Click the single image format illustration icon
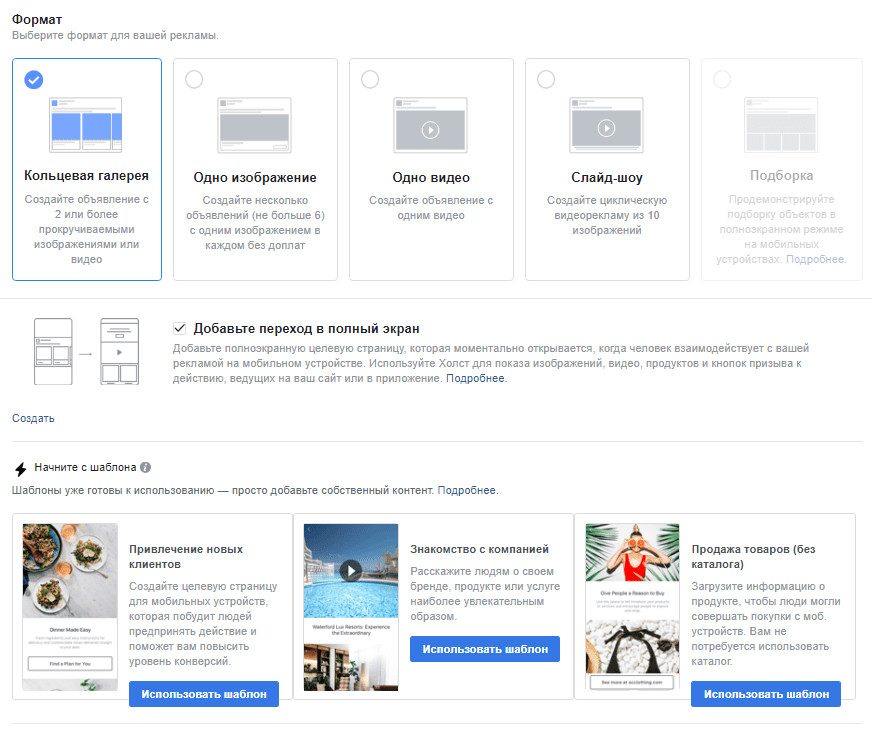872x736 pixels. (255, 125)
